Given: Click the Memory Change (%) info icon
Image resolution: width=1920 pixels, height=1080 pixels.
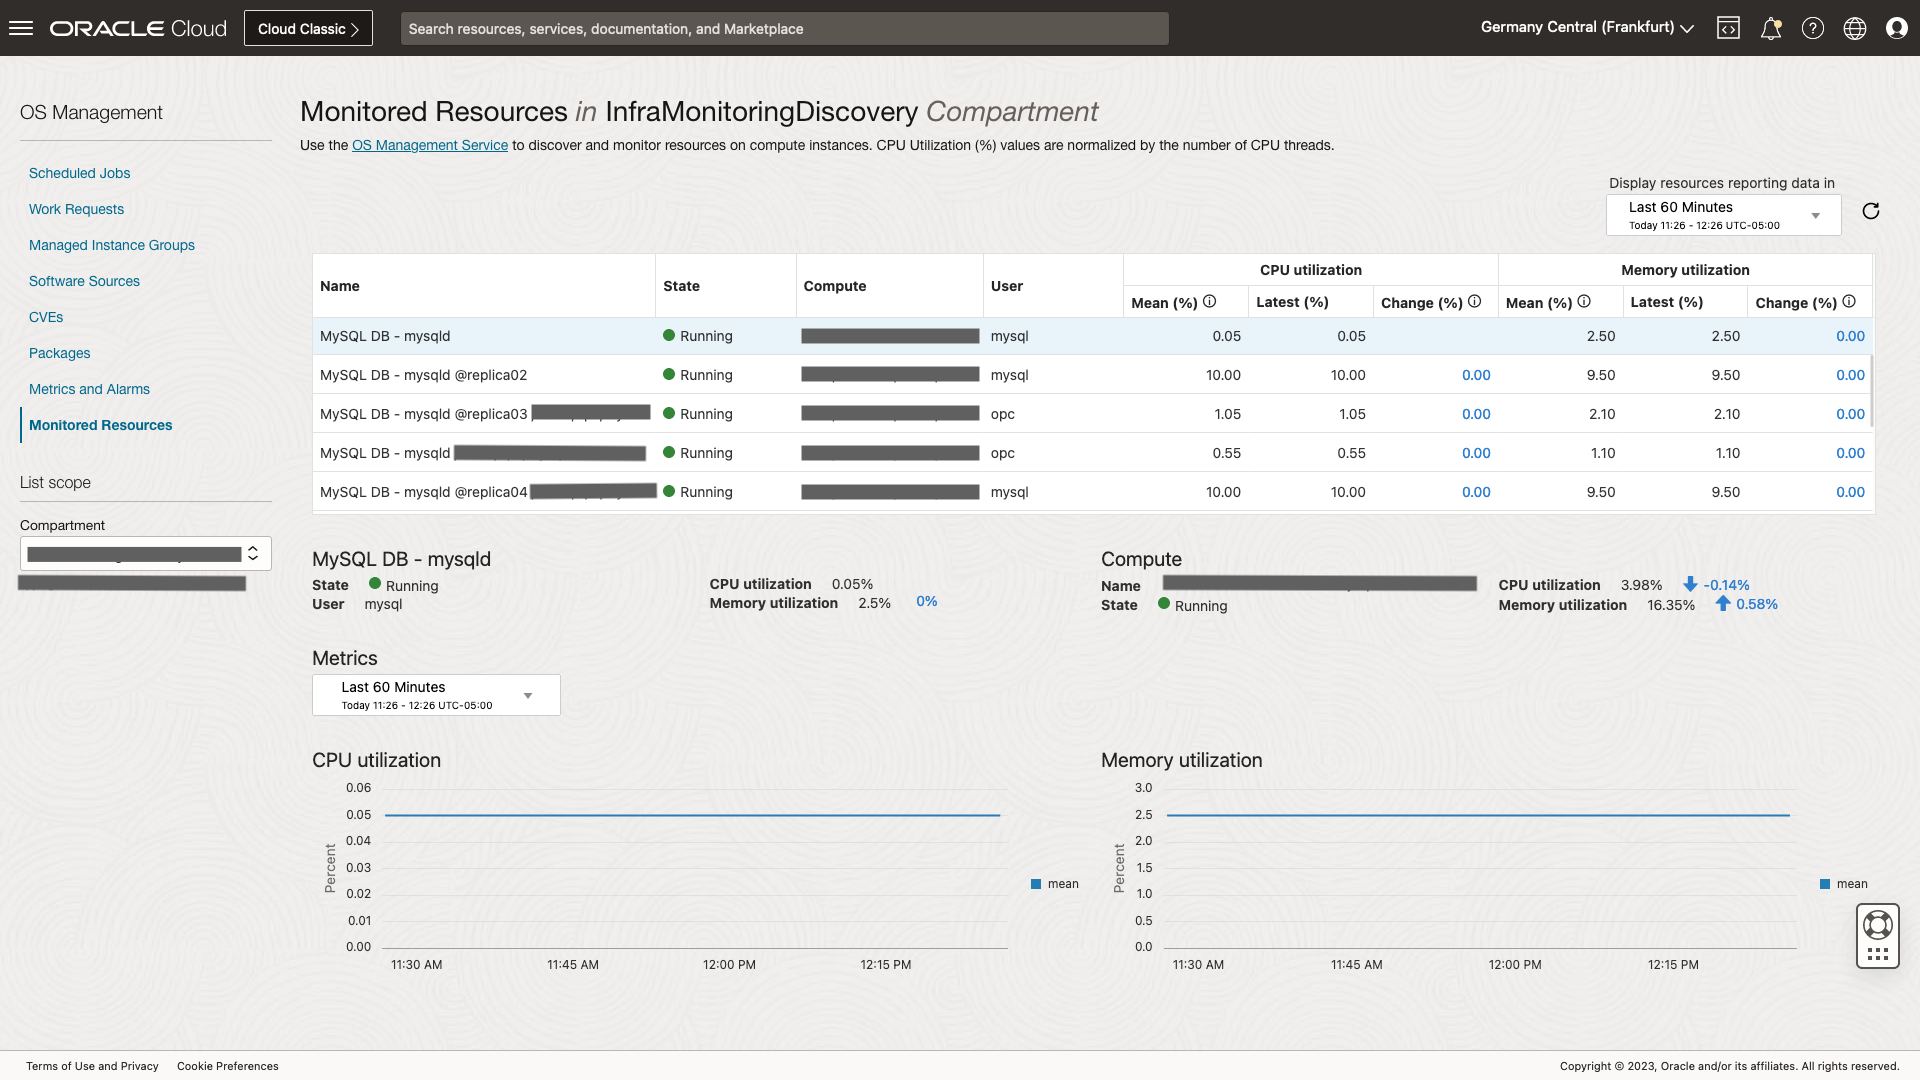Looking at the screenshot, I should pos(1849,301).
